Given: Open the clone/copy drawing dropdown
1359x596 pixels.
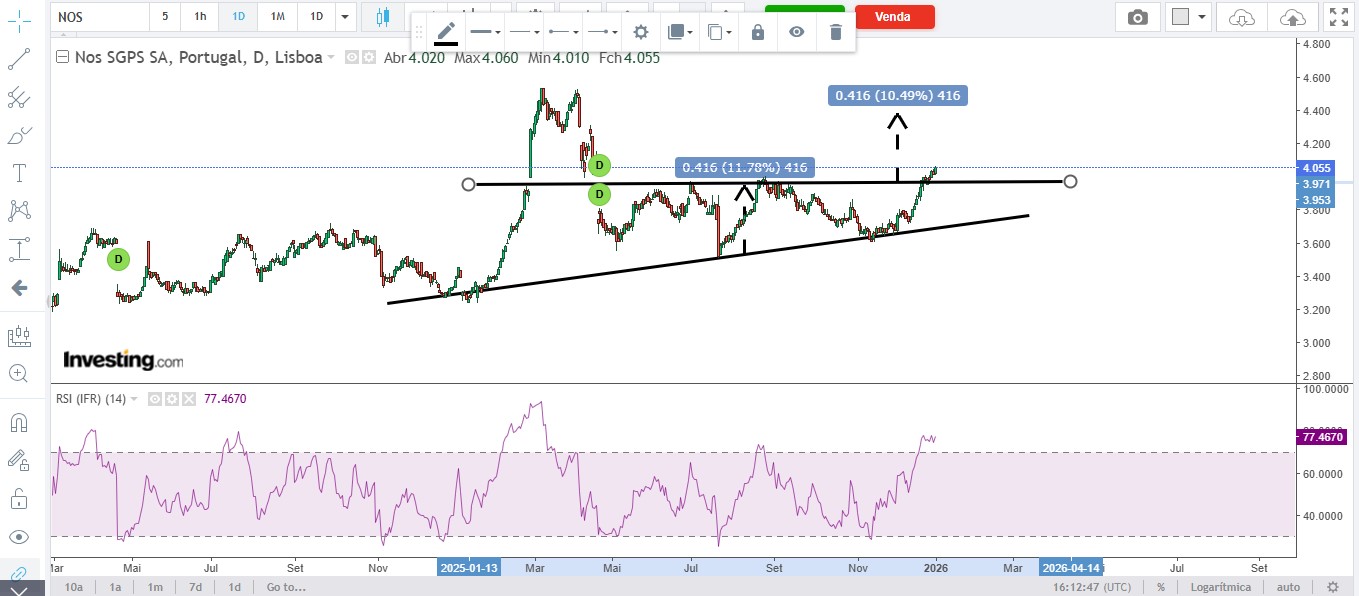Looking at the screenshot, I should [720, 33].
